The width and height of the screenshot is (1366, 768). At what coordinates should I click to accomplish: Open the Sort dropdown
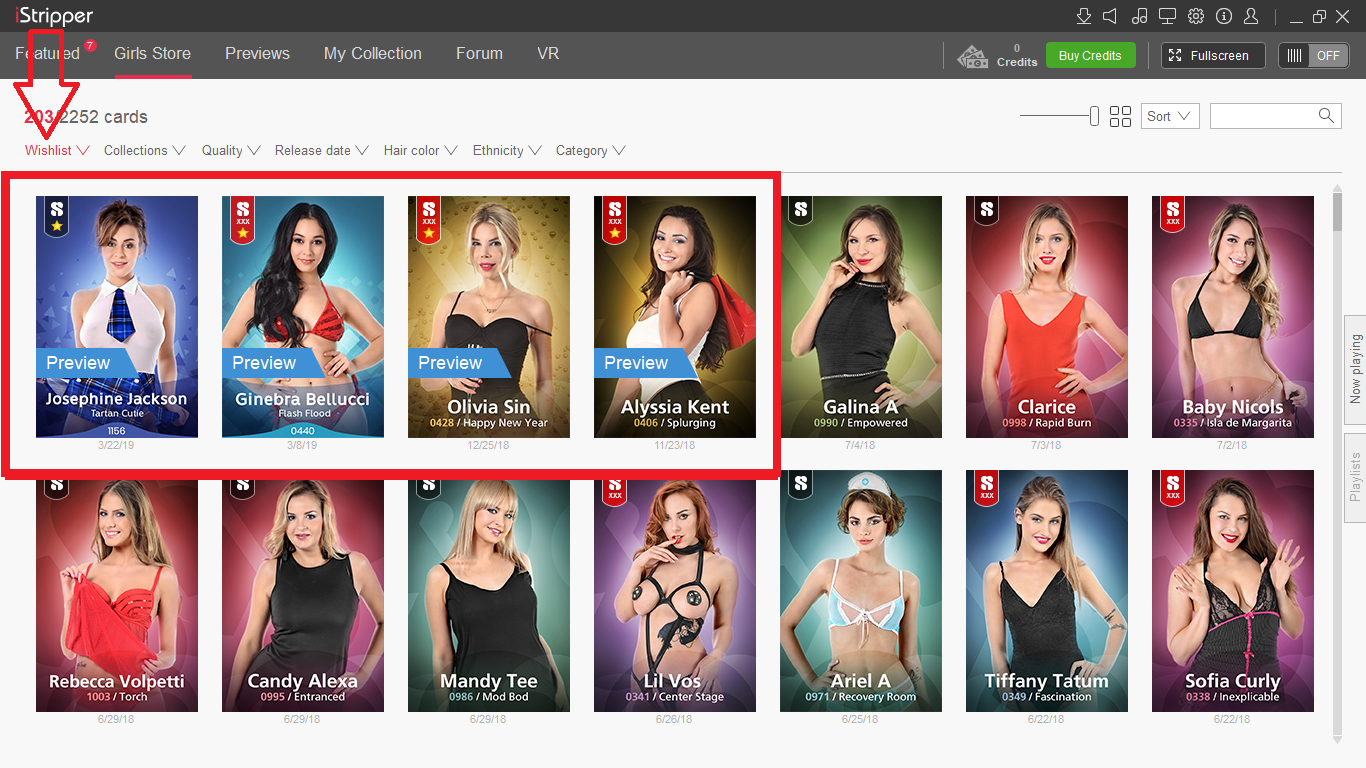1169,116
